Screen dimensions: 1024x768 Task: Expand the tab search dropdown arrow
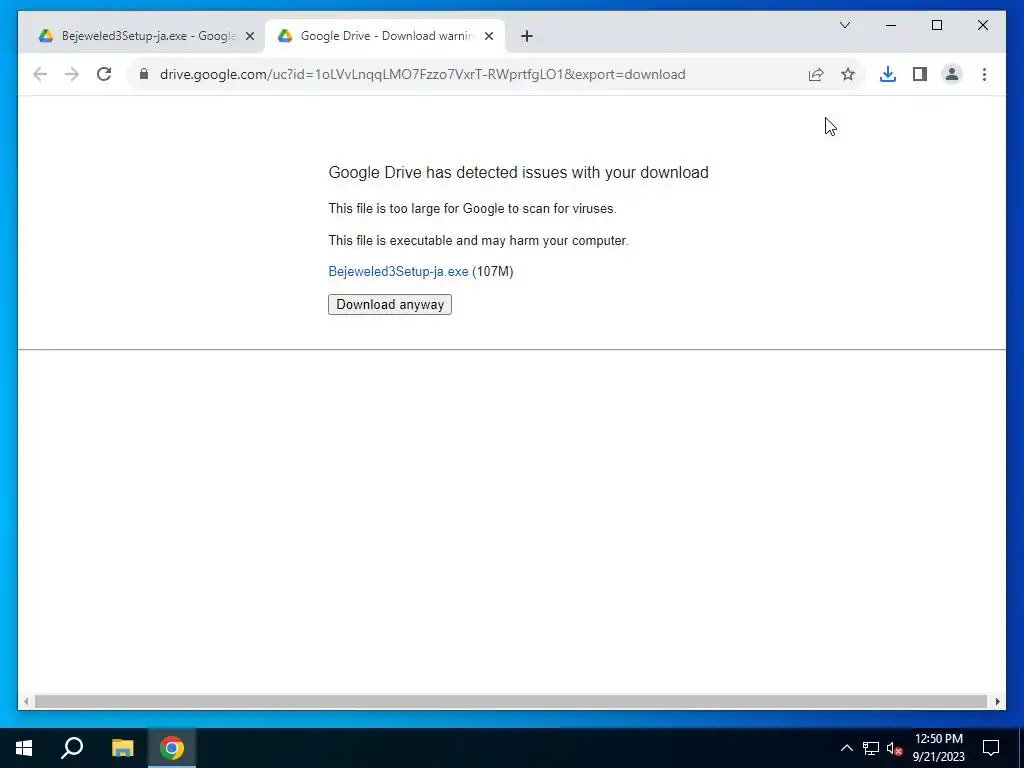click(x=844, y=25)
